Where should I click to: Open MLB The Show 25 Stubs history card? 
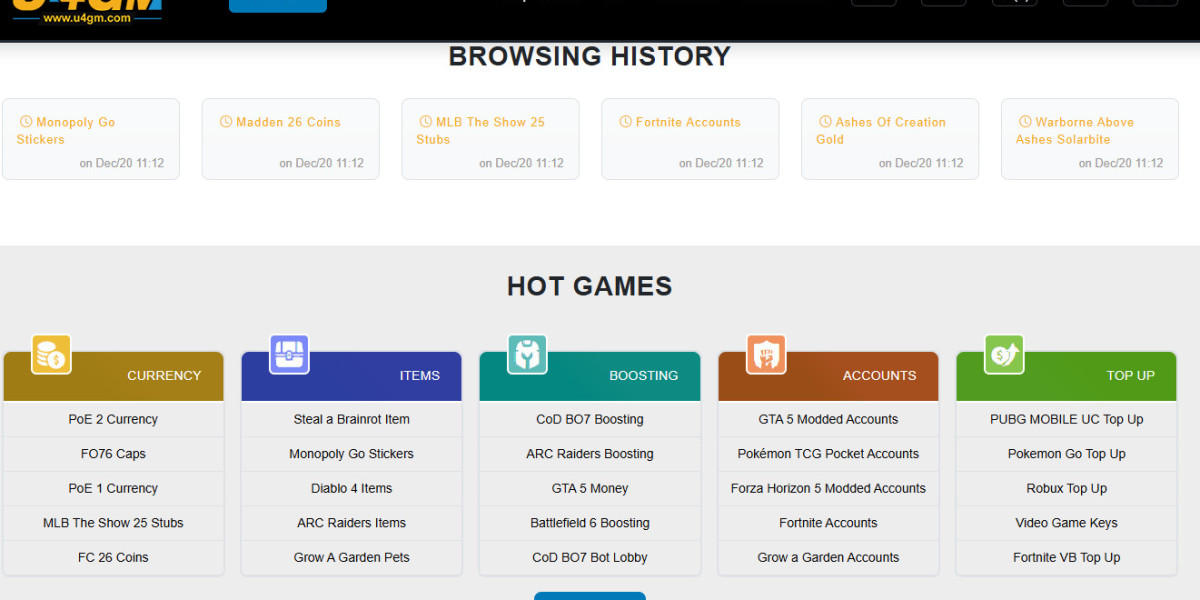[x=489, y=139]
